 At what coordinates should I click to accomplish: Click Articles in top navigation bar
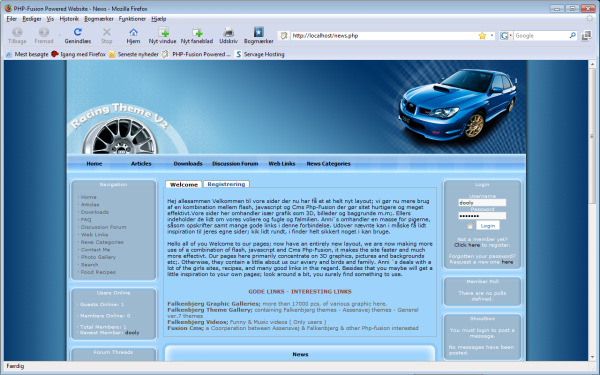point(141,163)
